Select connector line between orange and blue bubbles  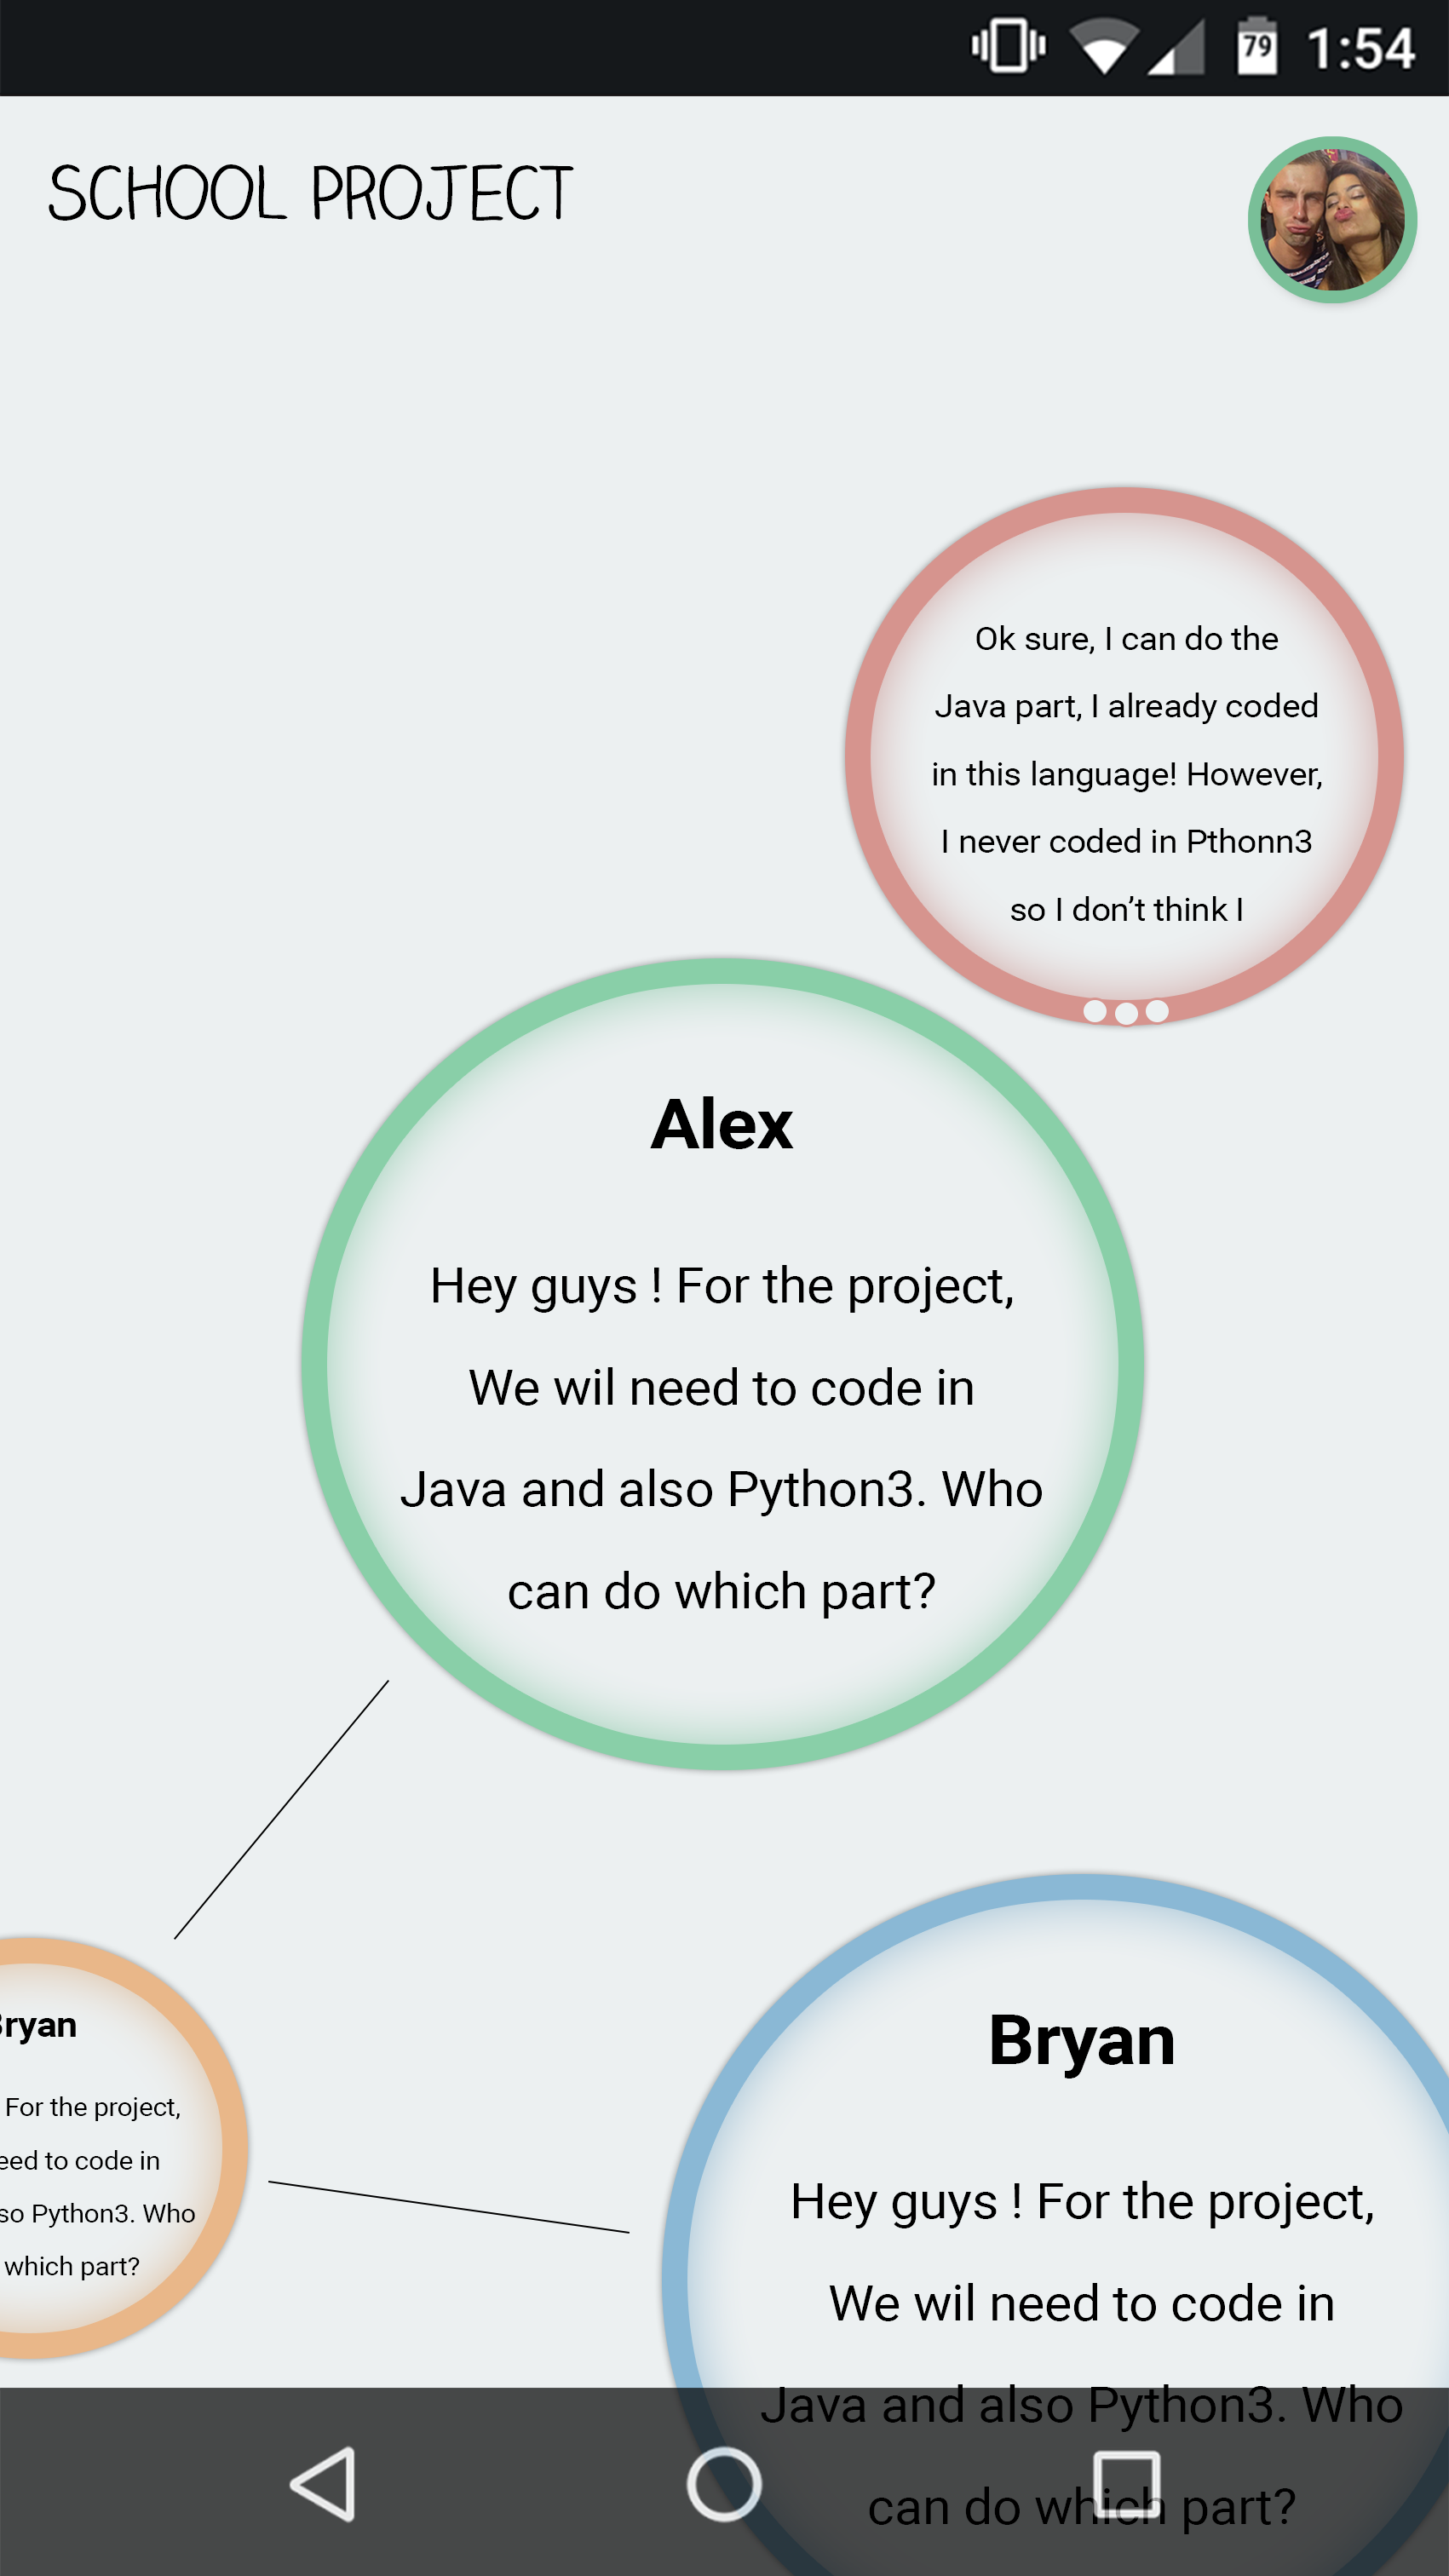click(x=449, y=2207)
